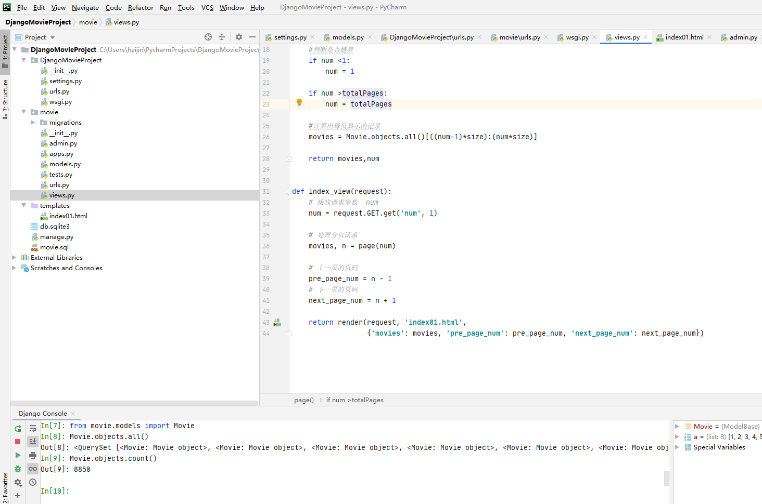Image resolution: width=762 pixels, height=504 pixels.
Task: Open the Structure side tool tab
Action: click(x=5, y=99)
